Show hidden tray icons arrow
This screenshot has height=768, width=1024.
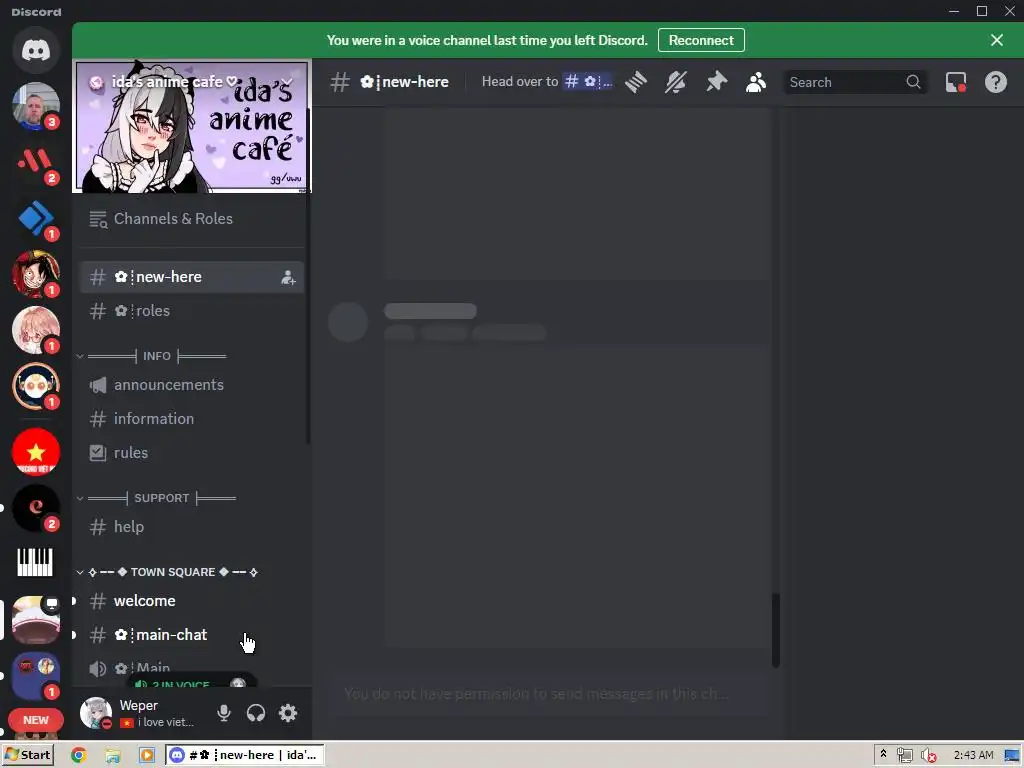[884, 754]
